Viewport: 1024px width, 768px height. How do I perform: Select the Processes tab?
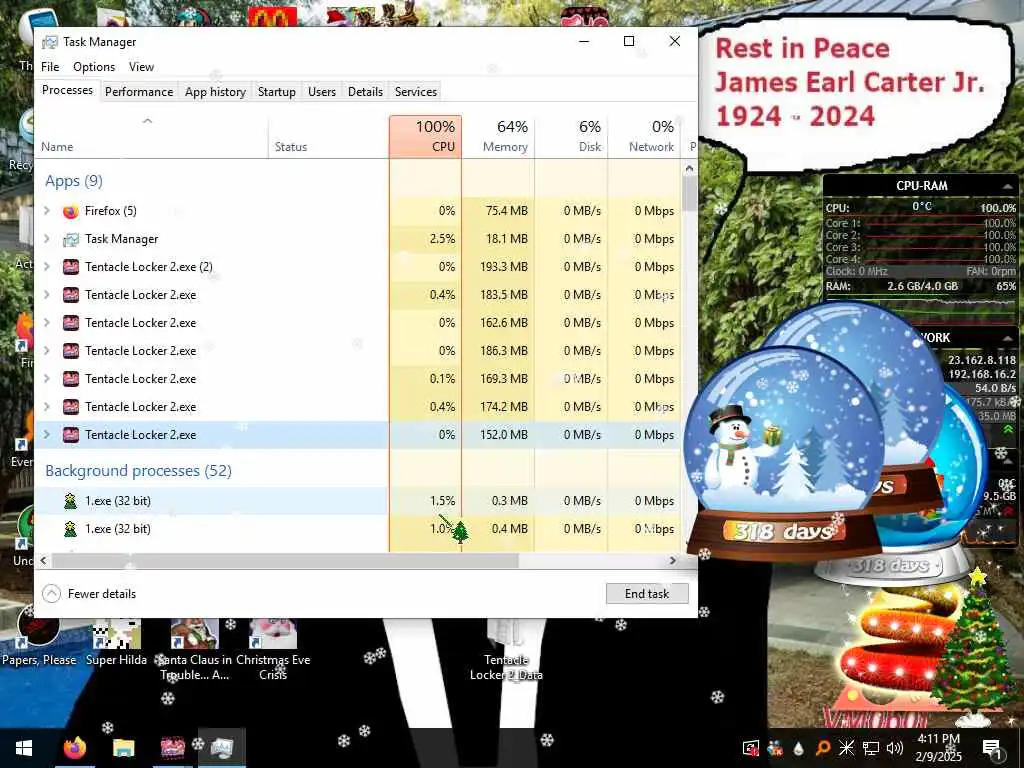[x=67, y=90]
